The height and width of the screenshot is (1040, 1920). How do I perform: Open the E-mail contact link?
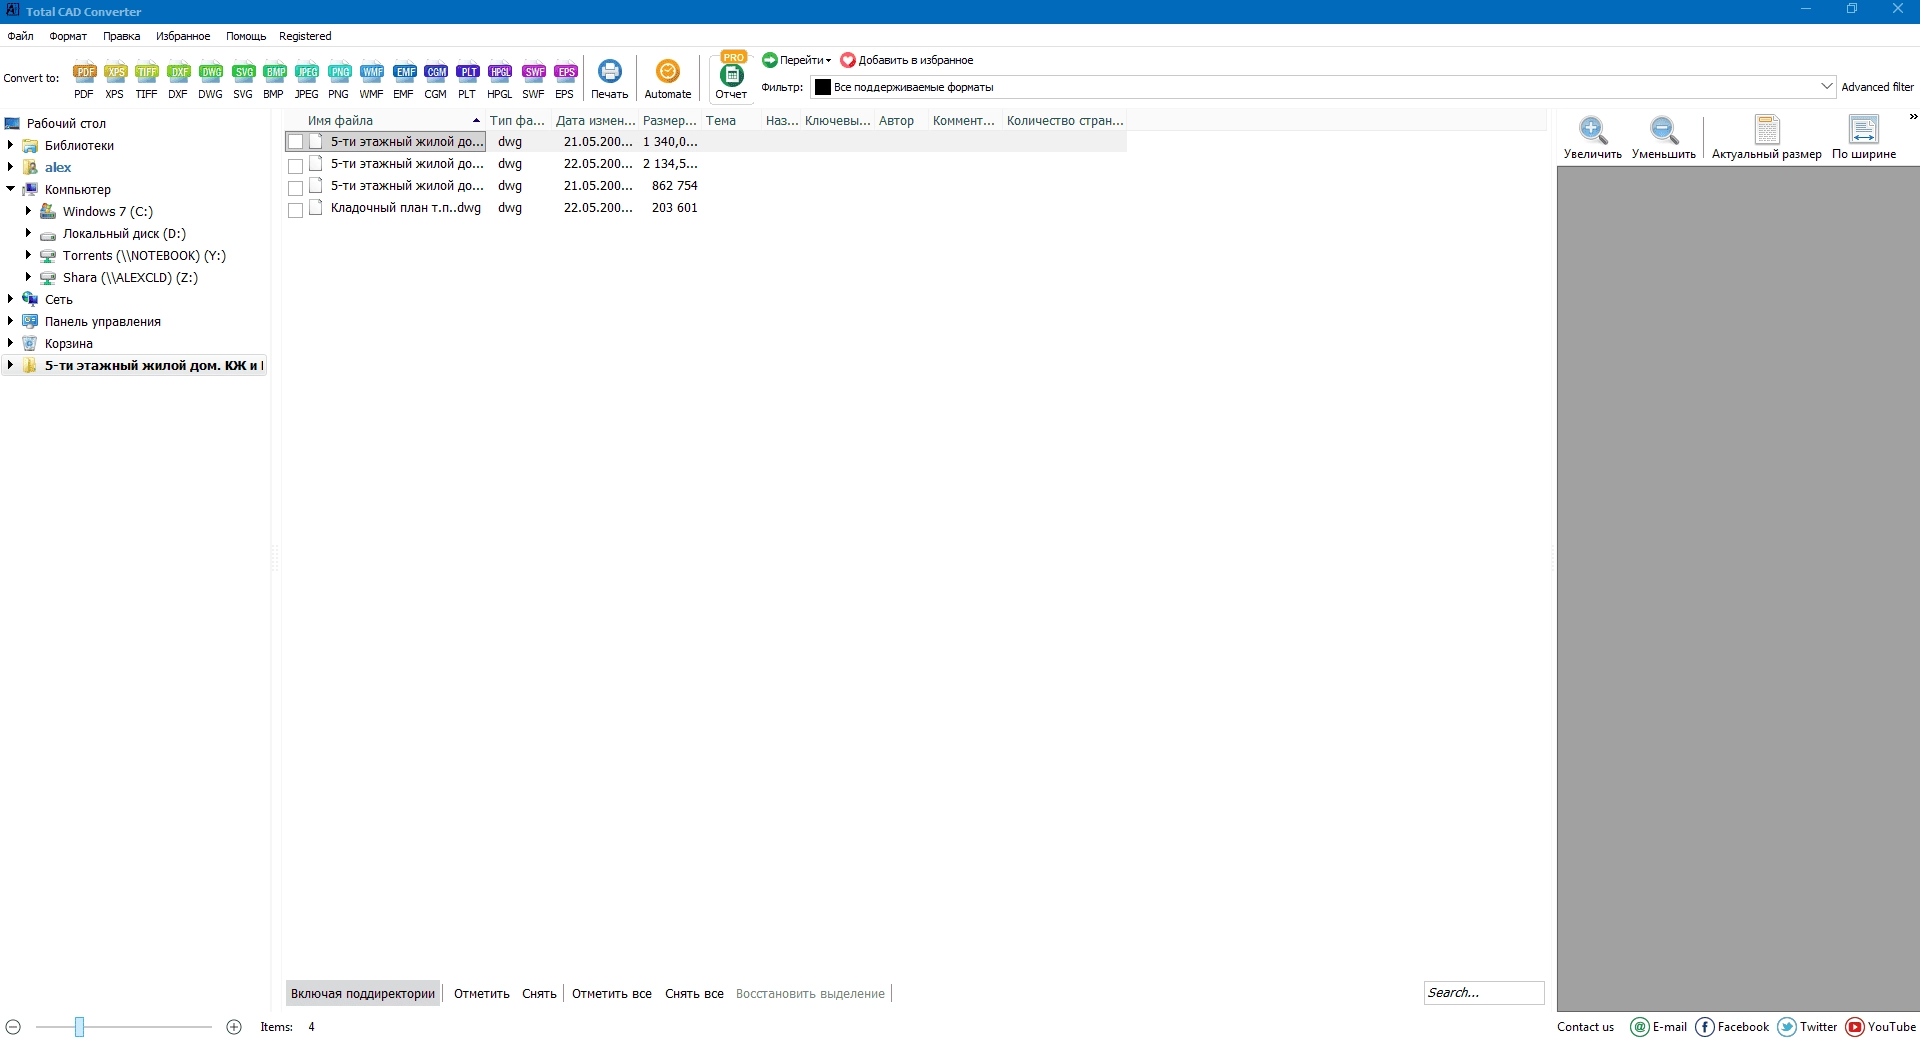[x=1659, y=1026]
